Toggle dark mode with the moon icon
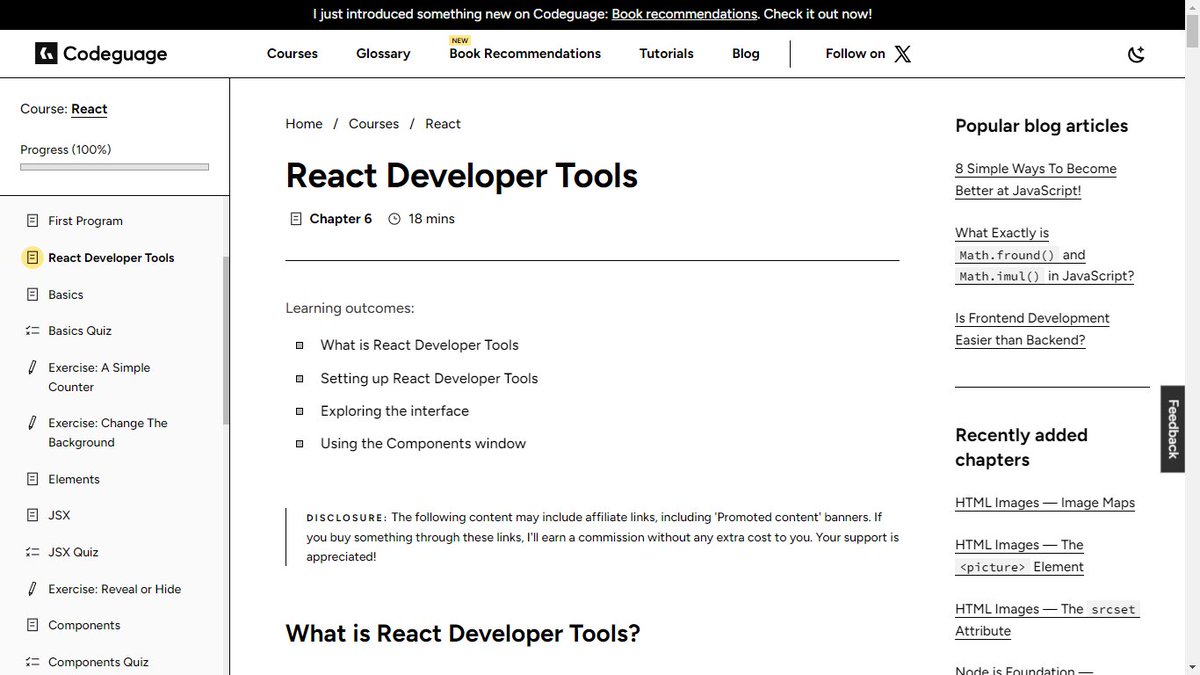The height and width of the screenshot is (675, 1200). click(1136, 54)
